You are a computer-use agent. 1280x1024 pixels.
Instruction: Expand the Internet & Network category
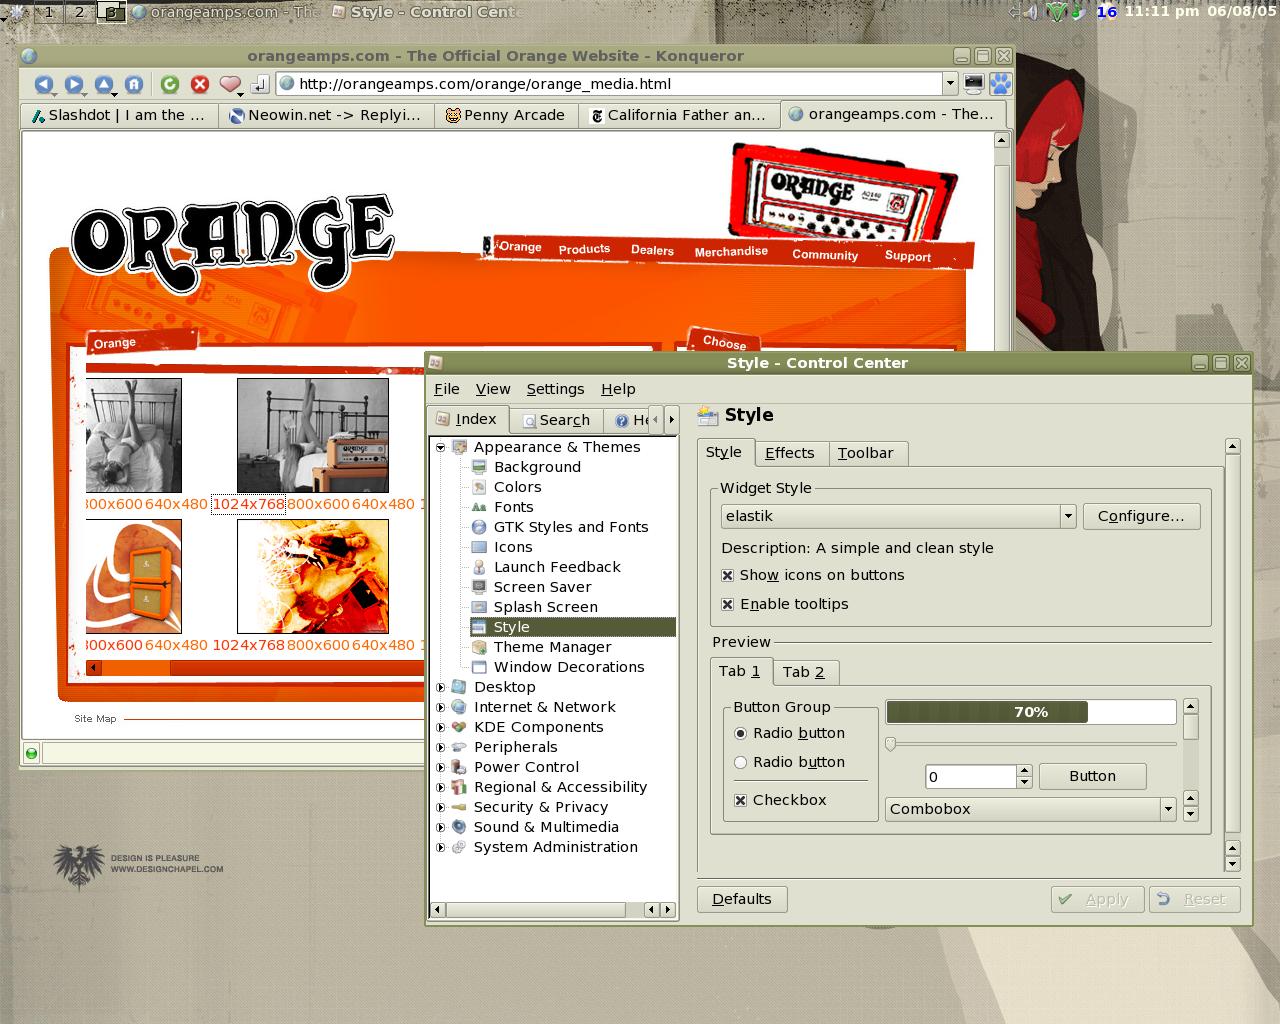[440, 707]
